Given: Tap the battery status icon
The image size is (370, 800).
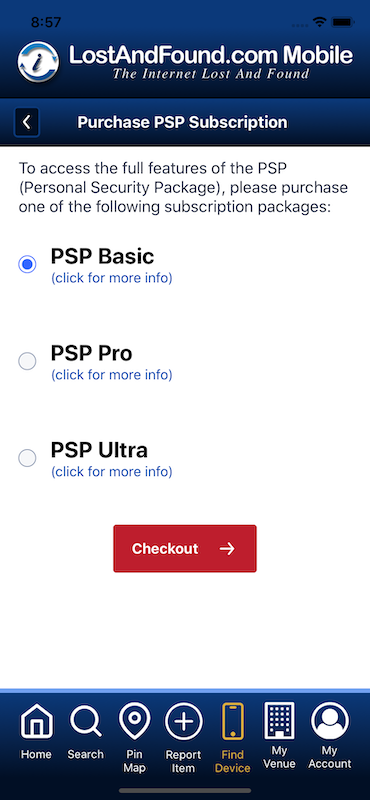Looking at the screenshot, I should (x=343, y=22).
